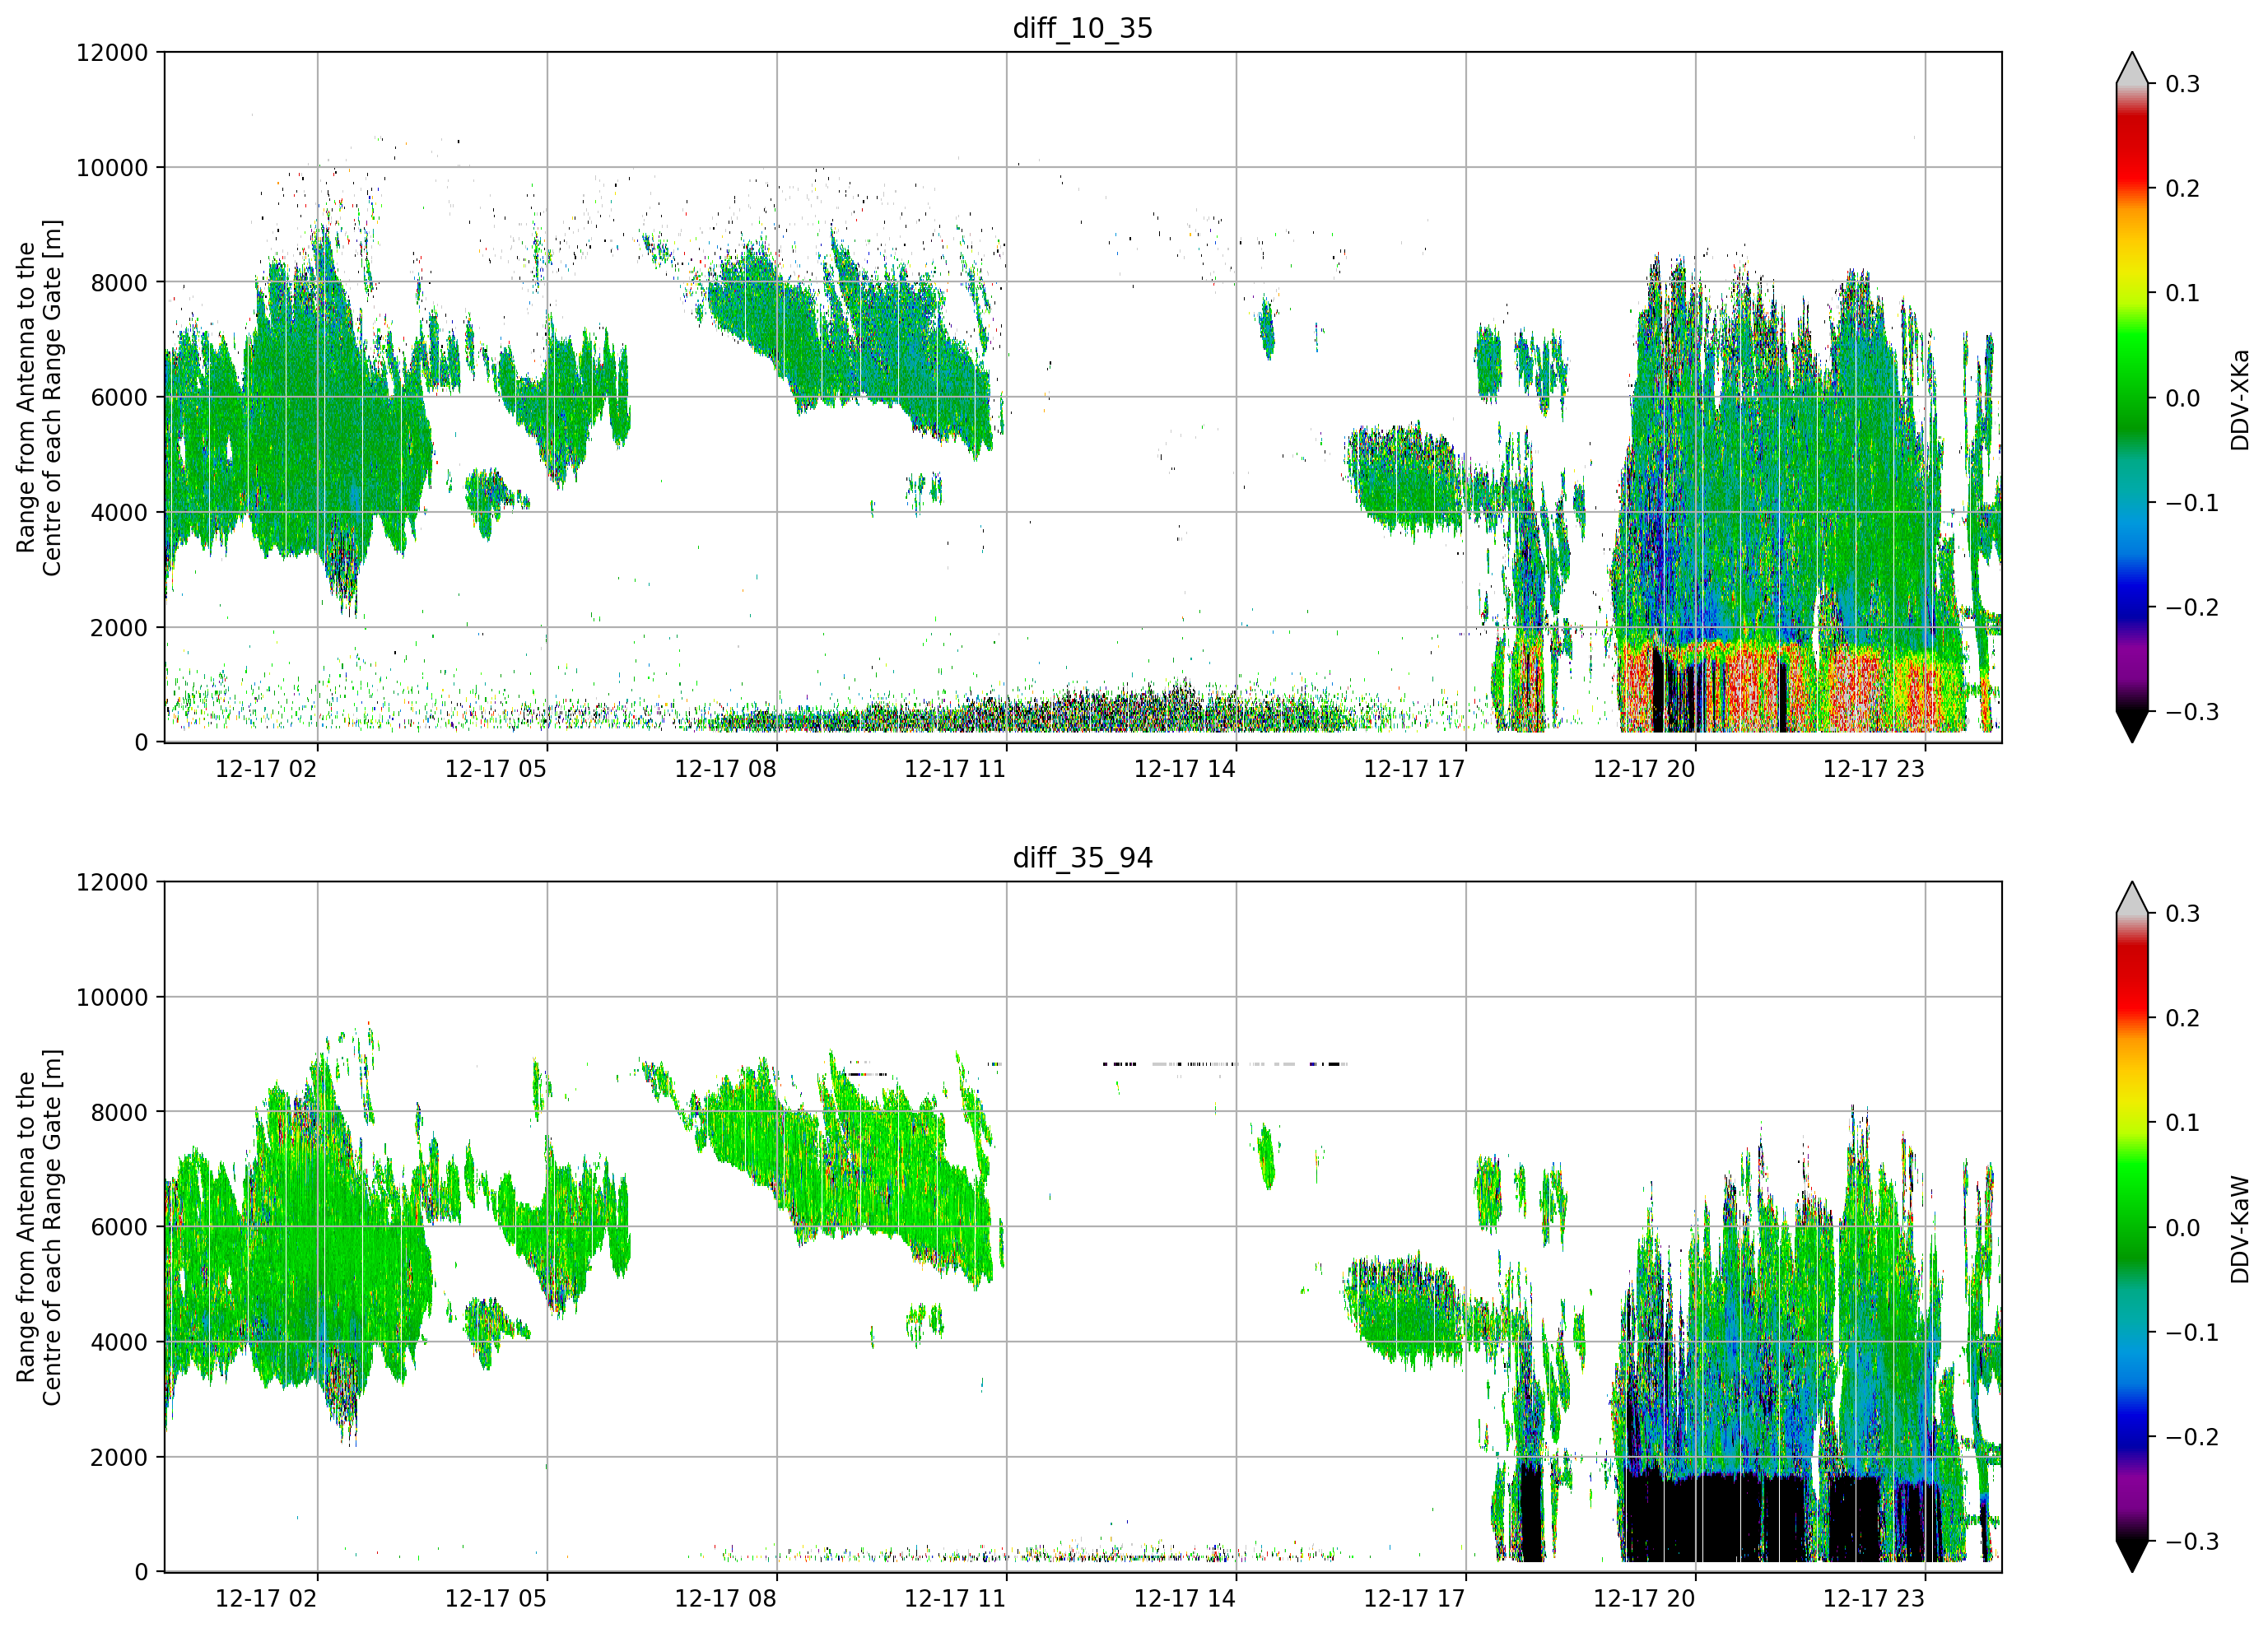2268x1628 pixels.
Task: Click the y-axis range label of diff_10_35
Action: point(38,397)
